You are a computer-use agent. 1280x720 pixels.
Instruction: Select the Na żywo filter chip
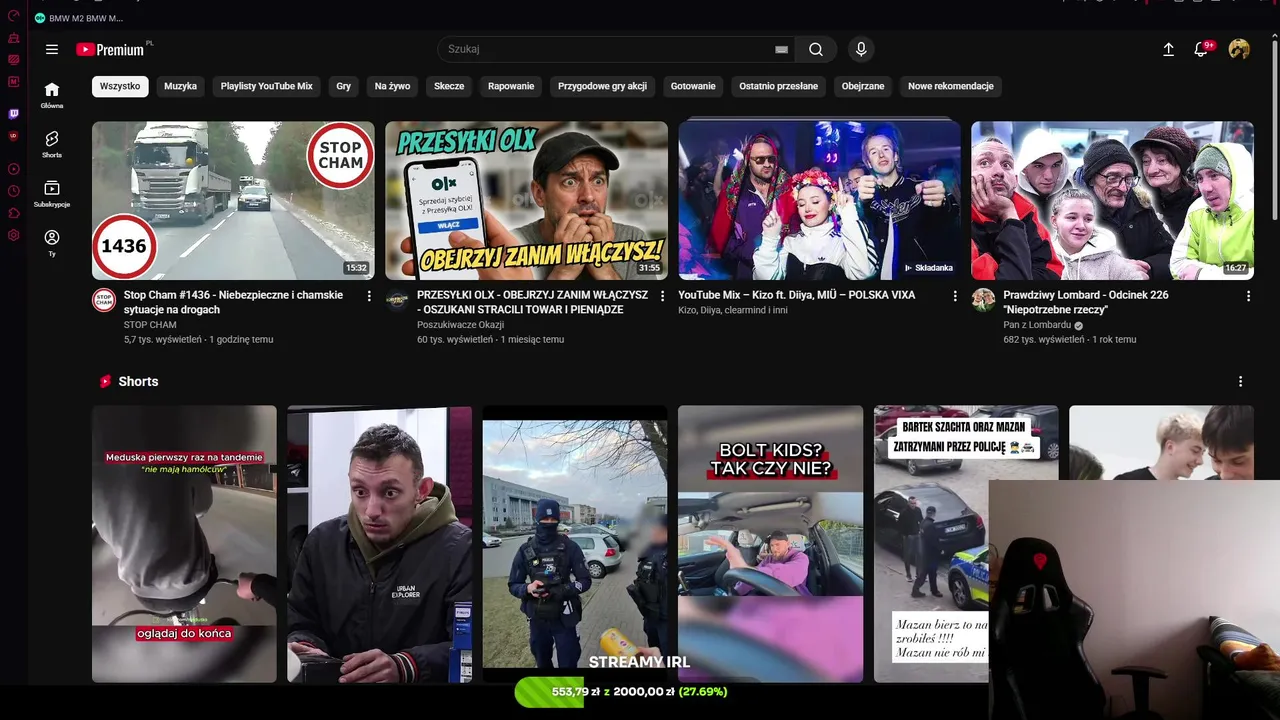pos(393,86)
